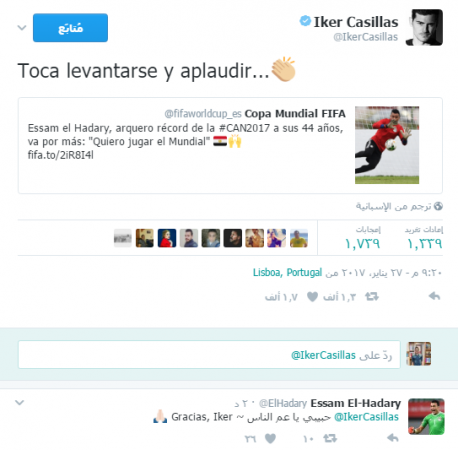Like Essam El-Hadary's reply with heart icon

tap(270, 438)
